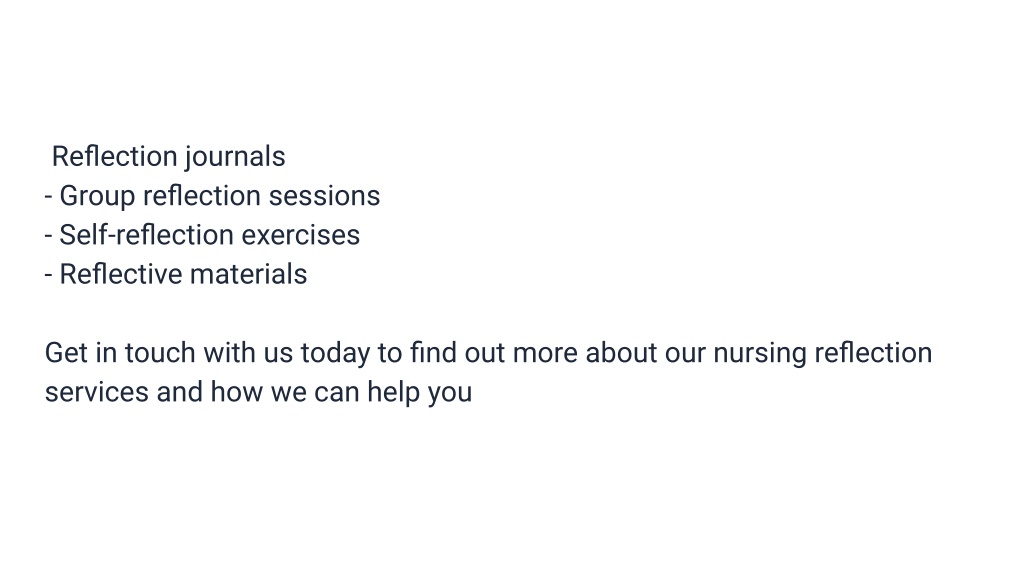This screenshot has width=1024, height=576.
Task: Click the word 'sessions' in the list
Action: click(x=325, y=197)
